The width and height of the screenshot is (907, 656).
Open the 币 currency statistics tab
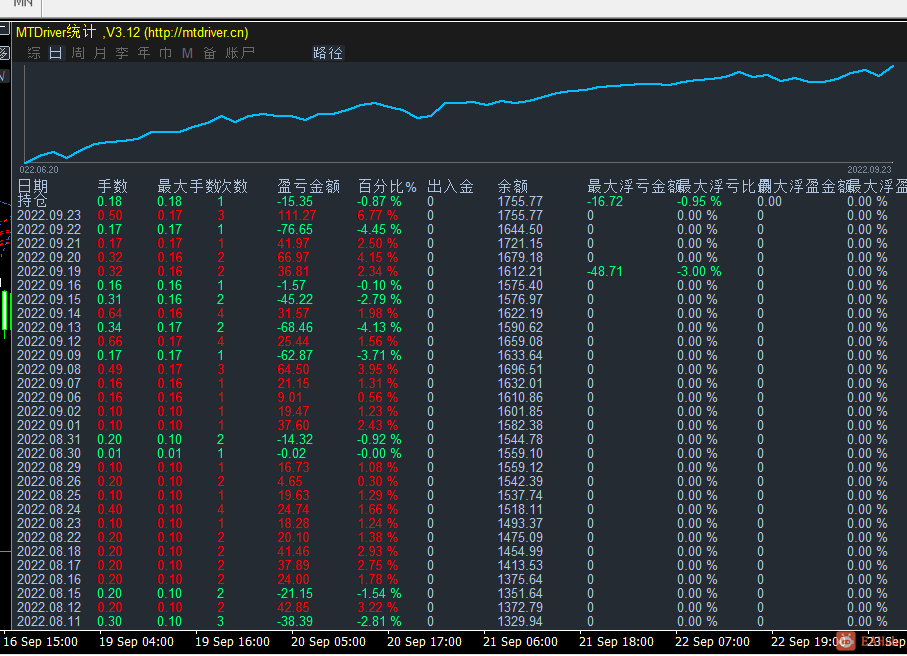(165, 53)
